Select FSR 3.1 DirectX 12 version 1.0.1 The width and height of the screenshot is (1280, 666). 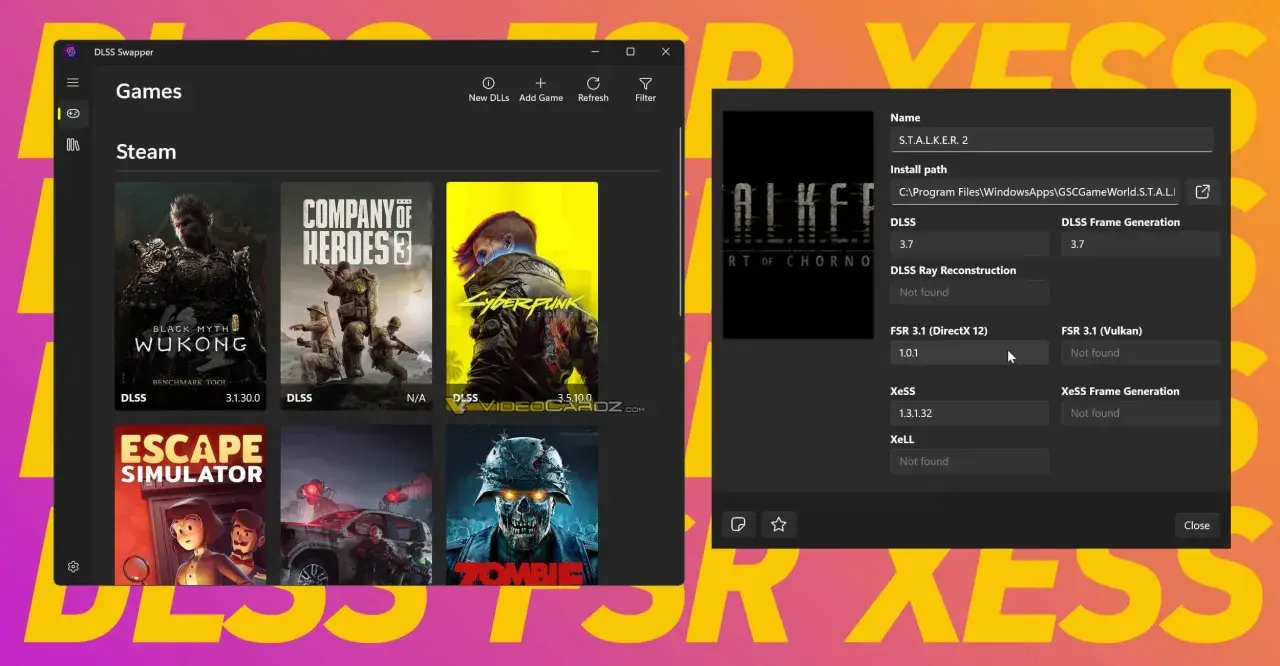pos(969,353)
